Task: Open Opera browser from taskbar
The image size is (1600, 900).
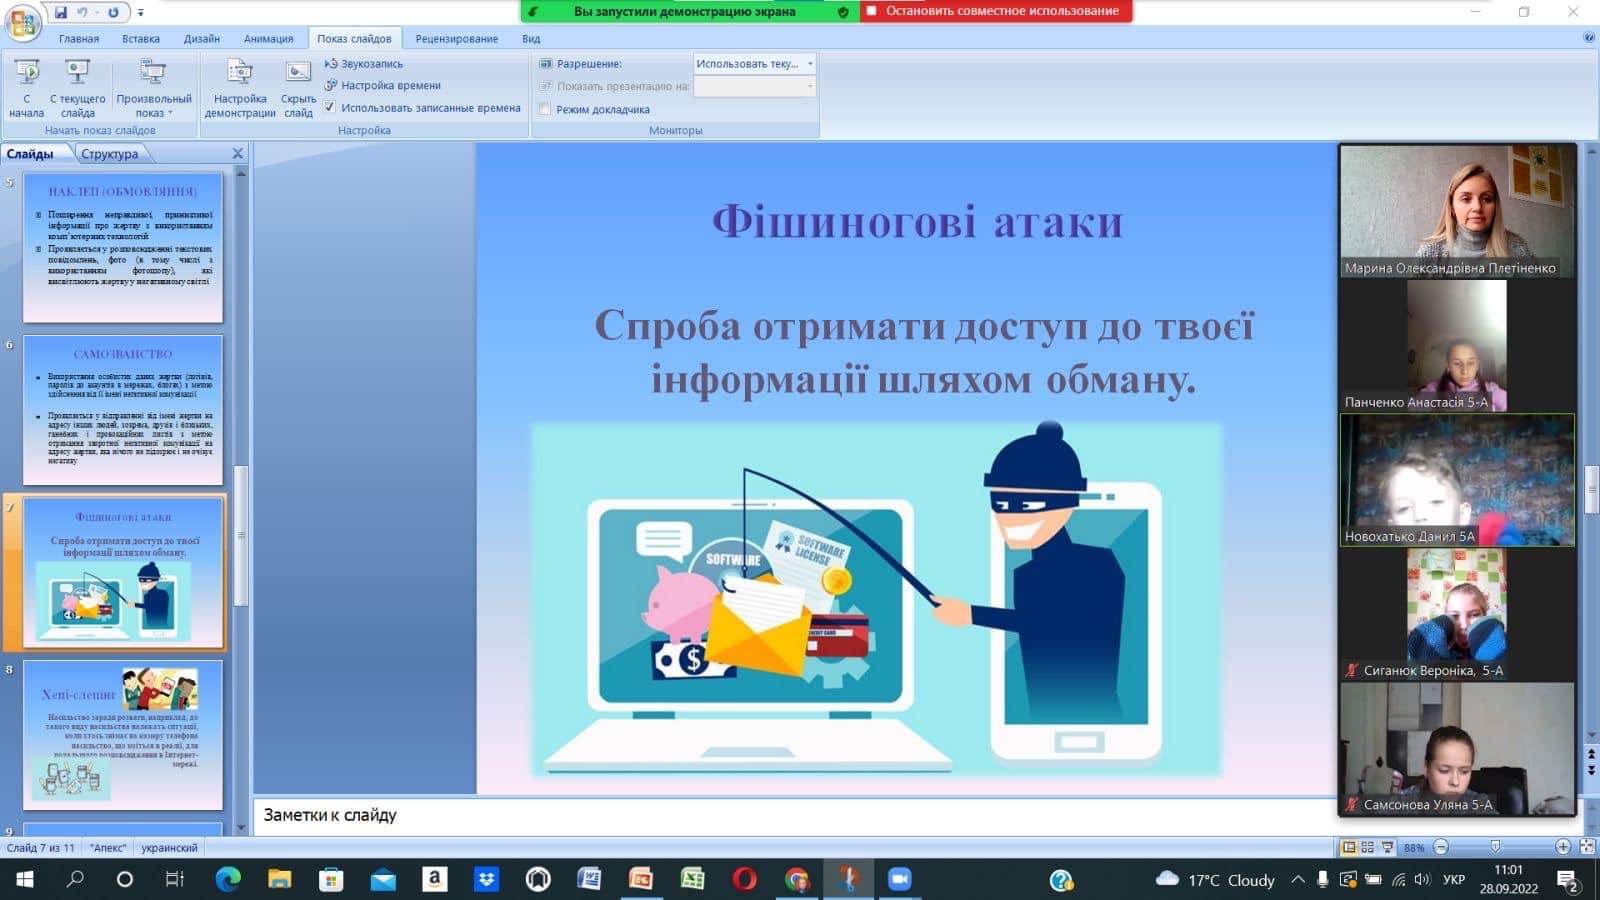Action: pyautogui.click(x=744, y=879)
